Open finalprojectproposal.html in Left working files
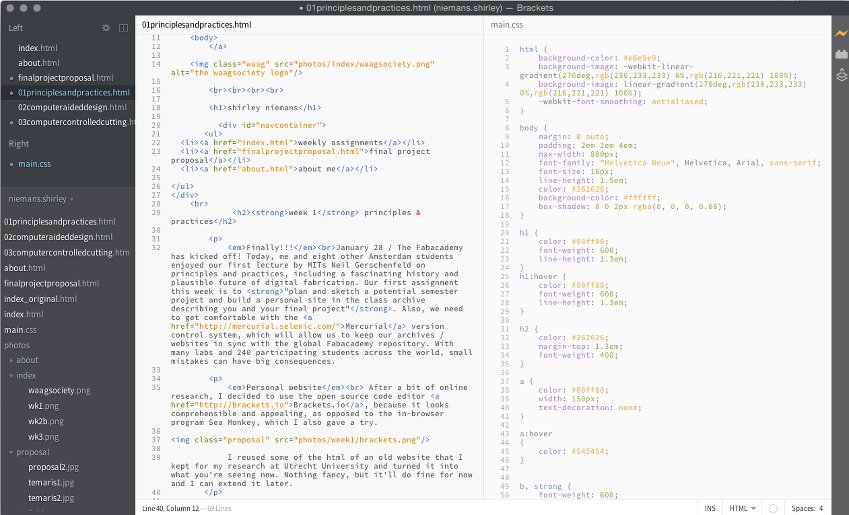Screen dimensions: 849x515 coord(66,77)
